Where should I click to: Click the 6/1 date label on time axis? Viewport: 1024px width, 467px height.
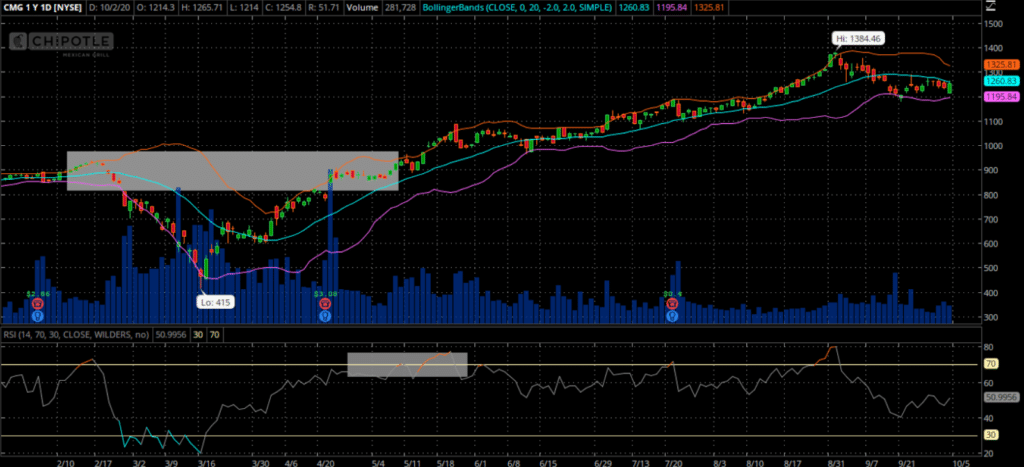pyautogui.click(x=481, y=461)
